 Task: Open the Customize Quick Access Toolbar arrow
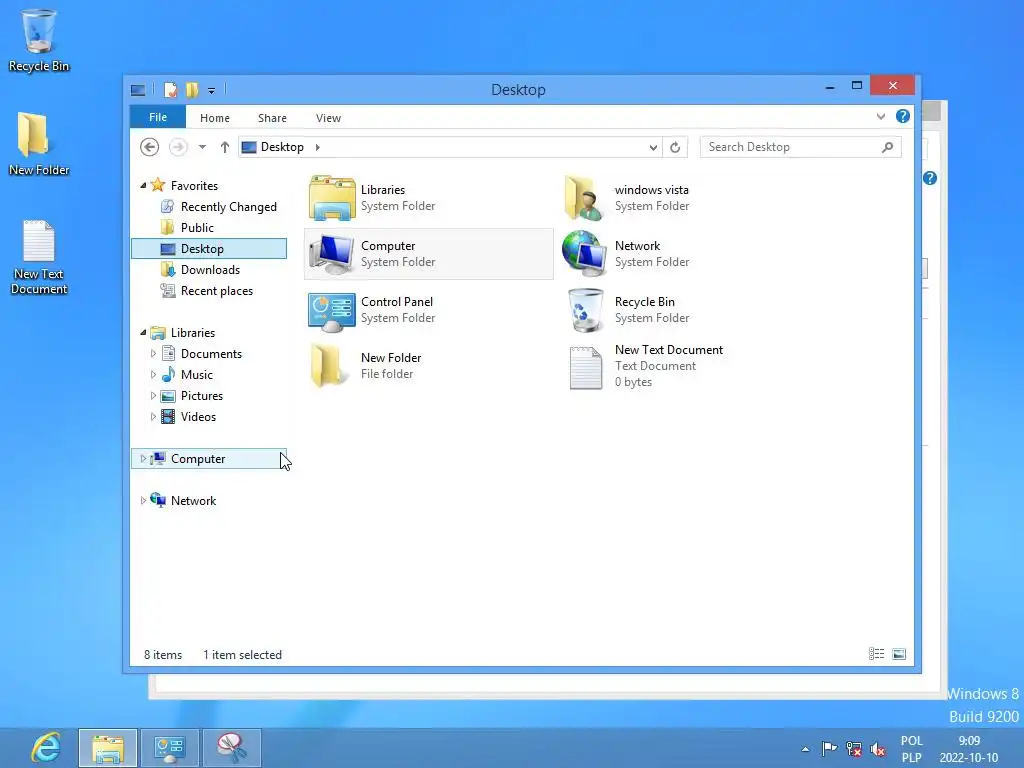tap(212, 91)
